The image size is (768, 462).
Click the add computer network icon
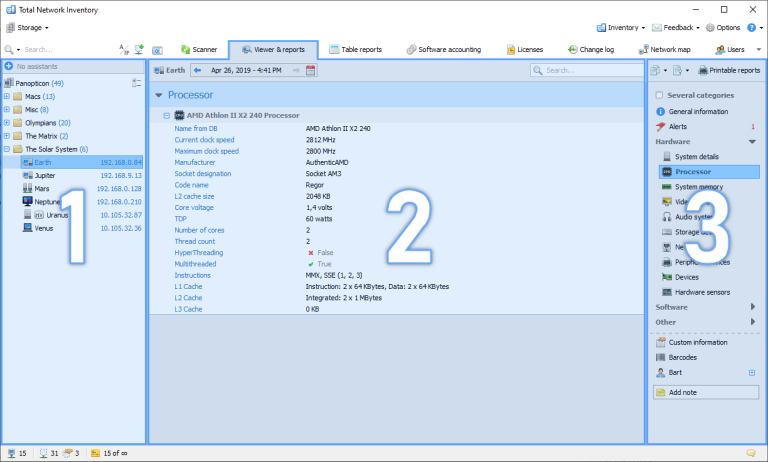139,49
